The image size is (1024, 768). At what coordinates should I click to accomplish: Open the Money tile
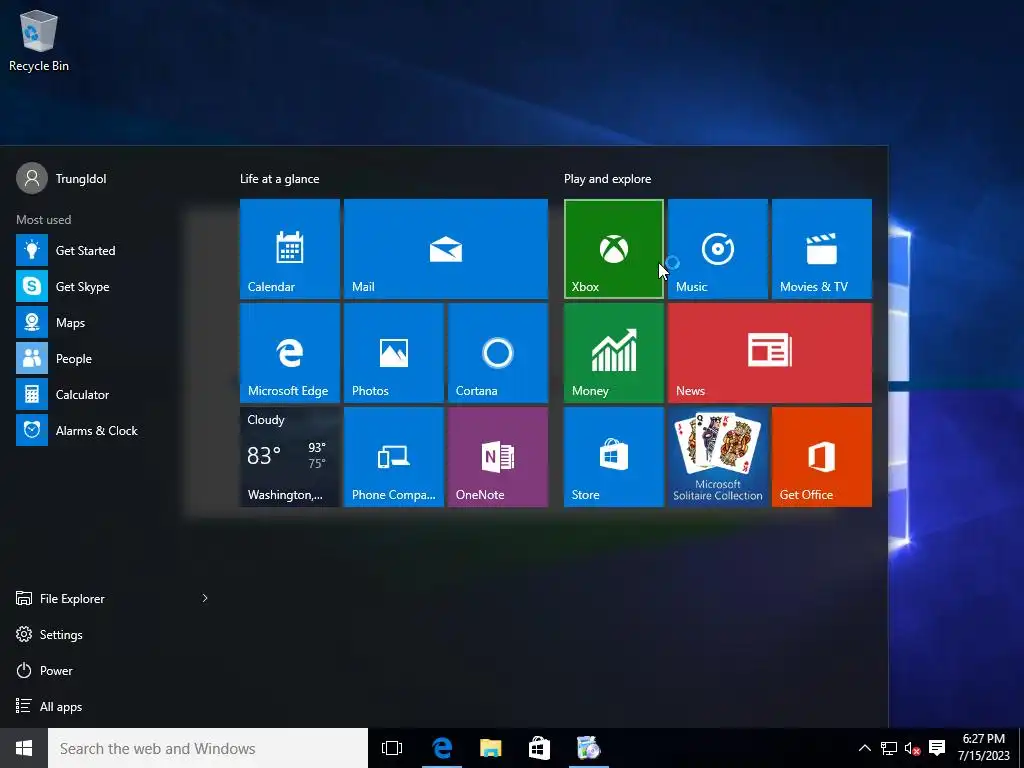pos(614,353)
